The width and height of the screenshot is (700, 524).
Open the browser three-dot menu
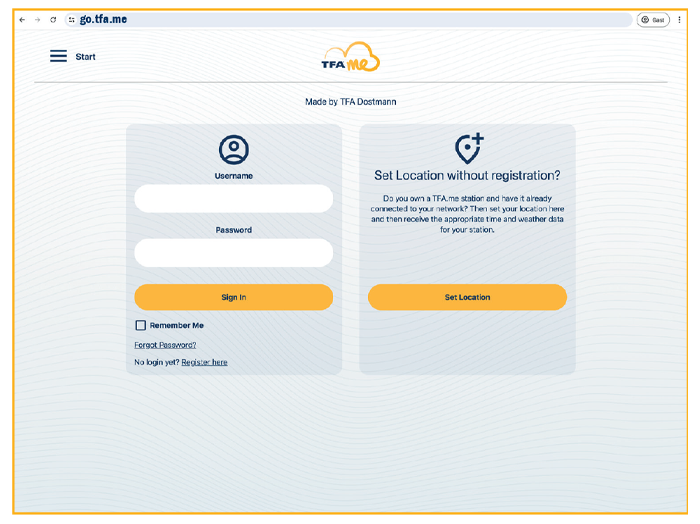[679, 20]
